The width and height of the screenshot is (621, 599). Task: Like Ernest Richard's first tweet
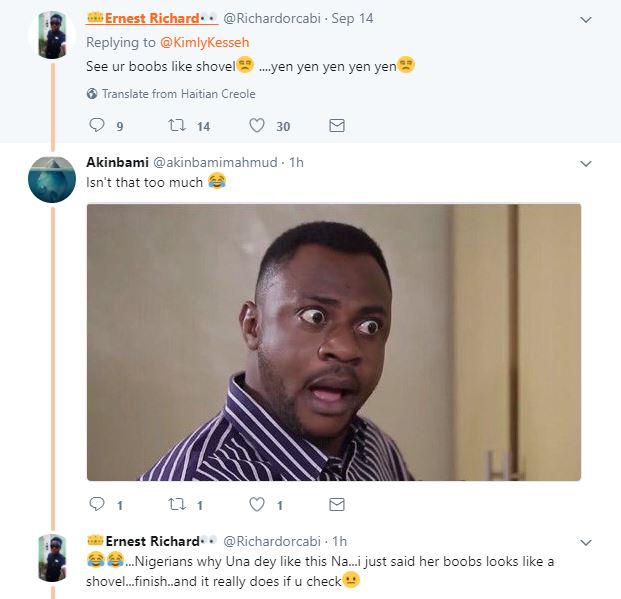pos(257,126)
